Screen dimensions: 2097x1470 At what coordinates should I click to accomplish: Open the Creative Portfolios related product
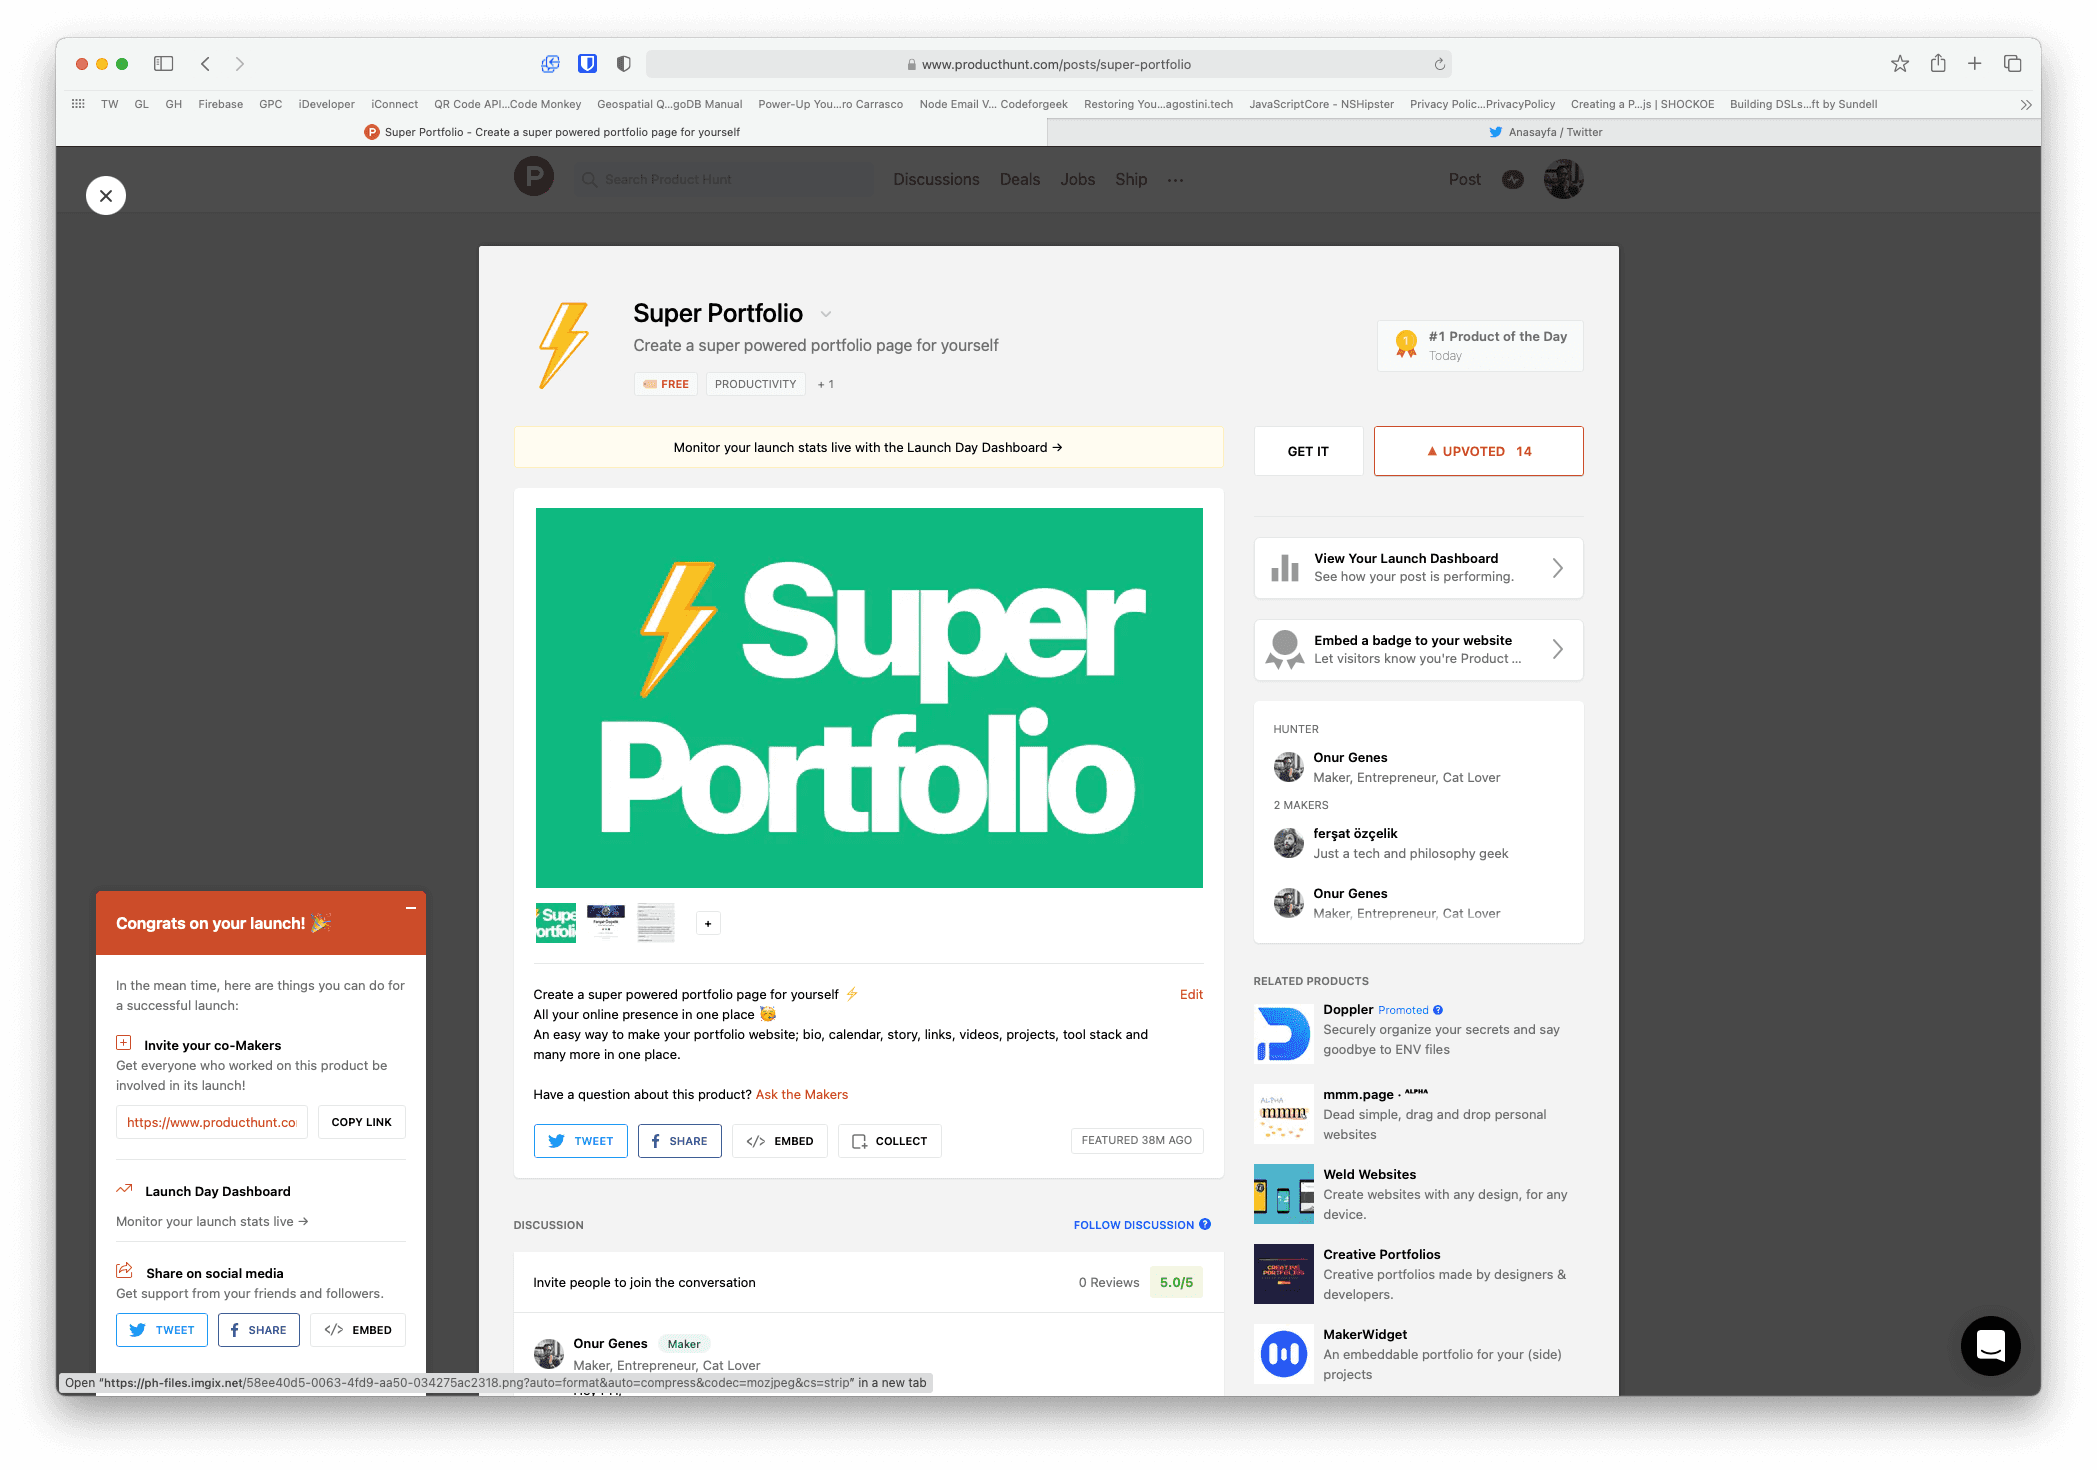coord(1418,1274)
